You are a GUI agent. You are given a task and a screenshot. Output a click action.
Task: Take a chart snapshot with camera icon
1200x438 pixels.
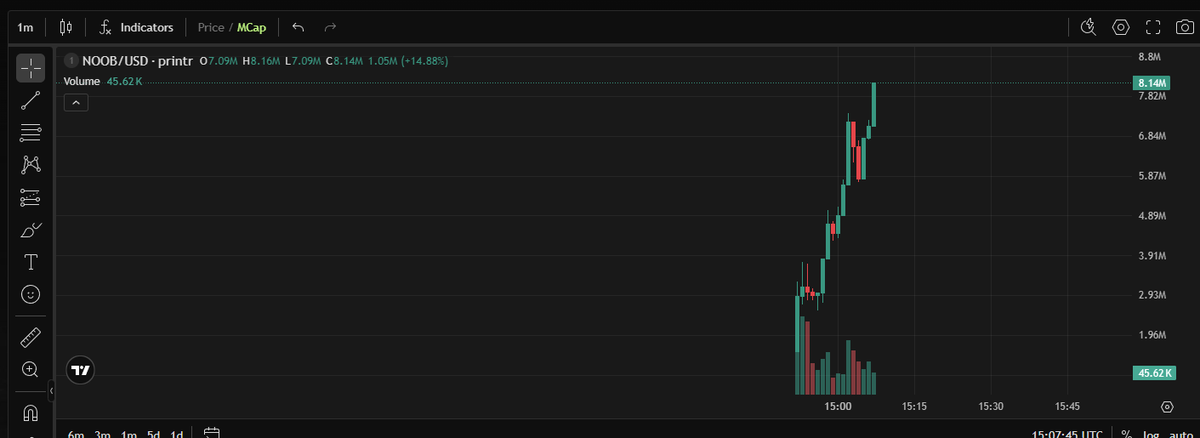[1183, 27]
